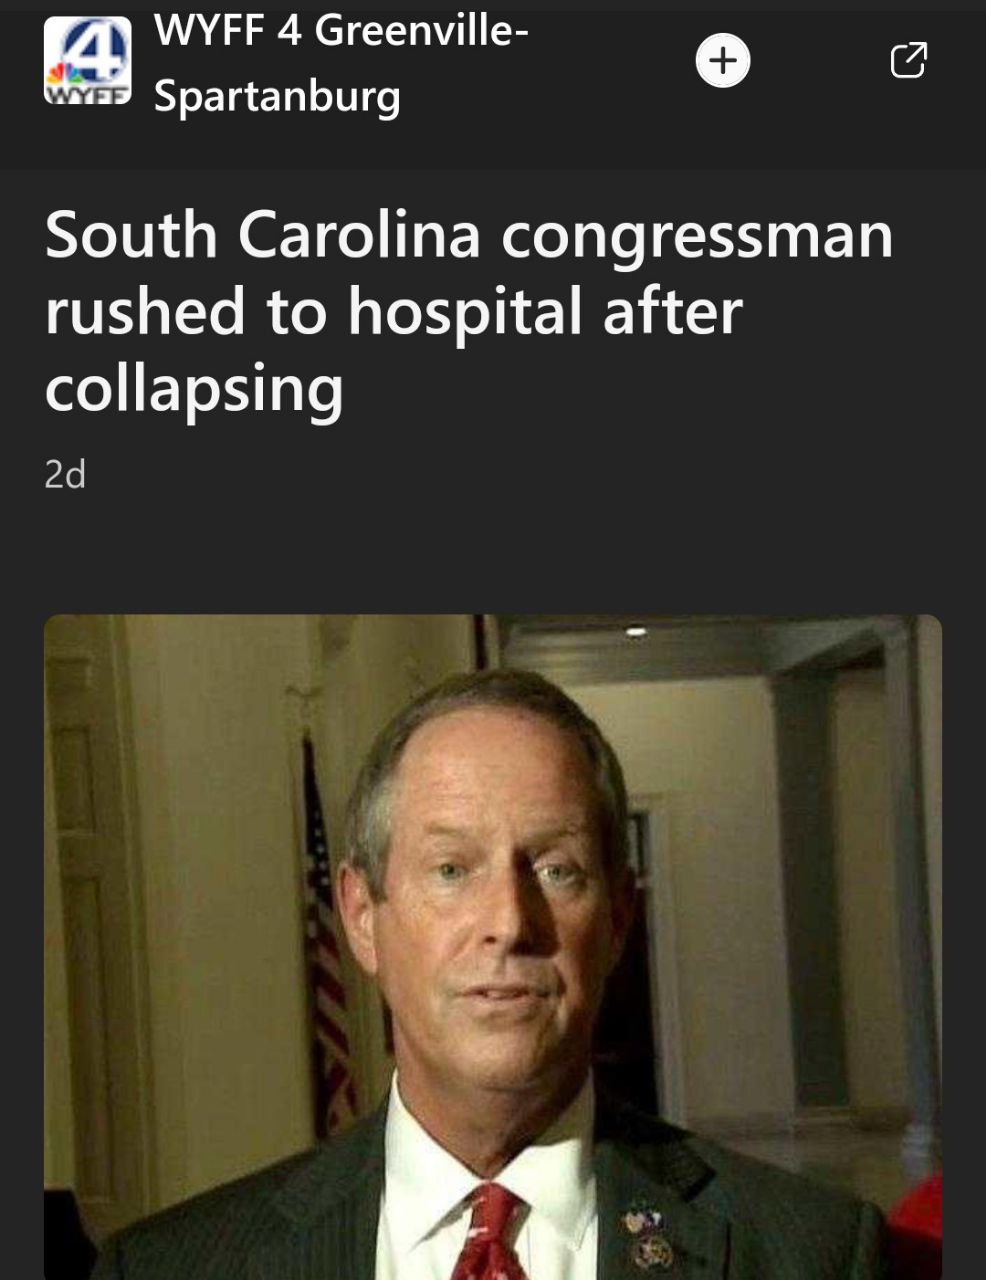Open the WYFF 4 Greenville-Spartanburg source name
Screen dimensions: 986x1280
341,63
